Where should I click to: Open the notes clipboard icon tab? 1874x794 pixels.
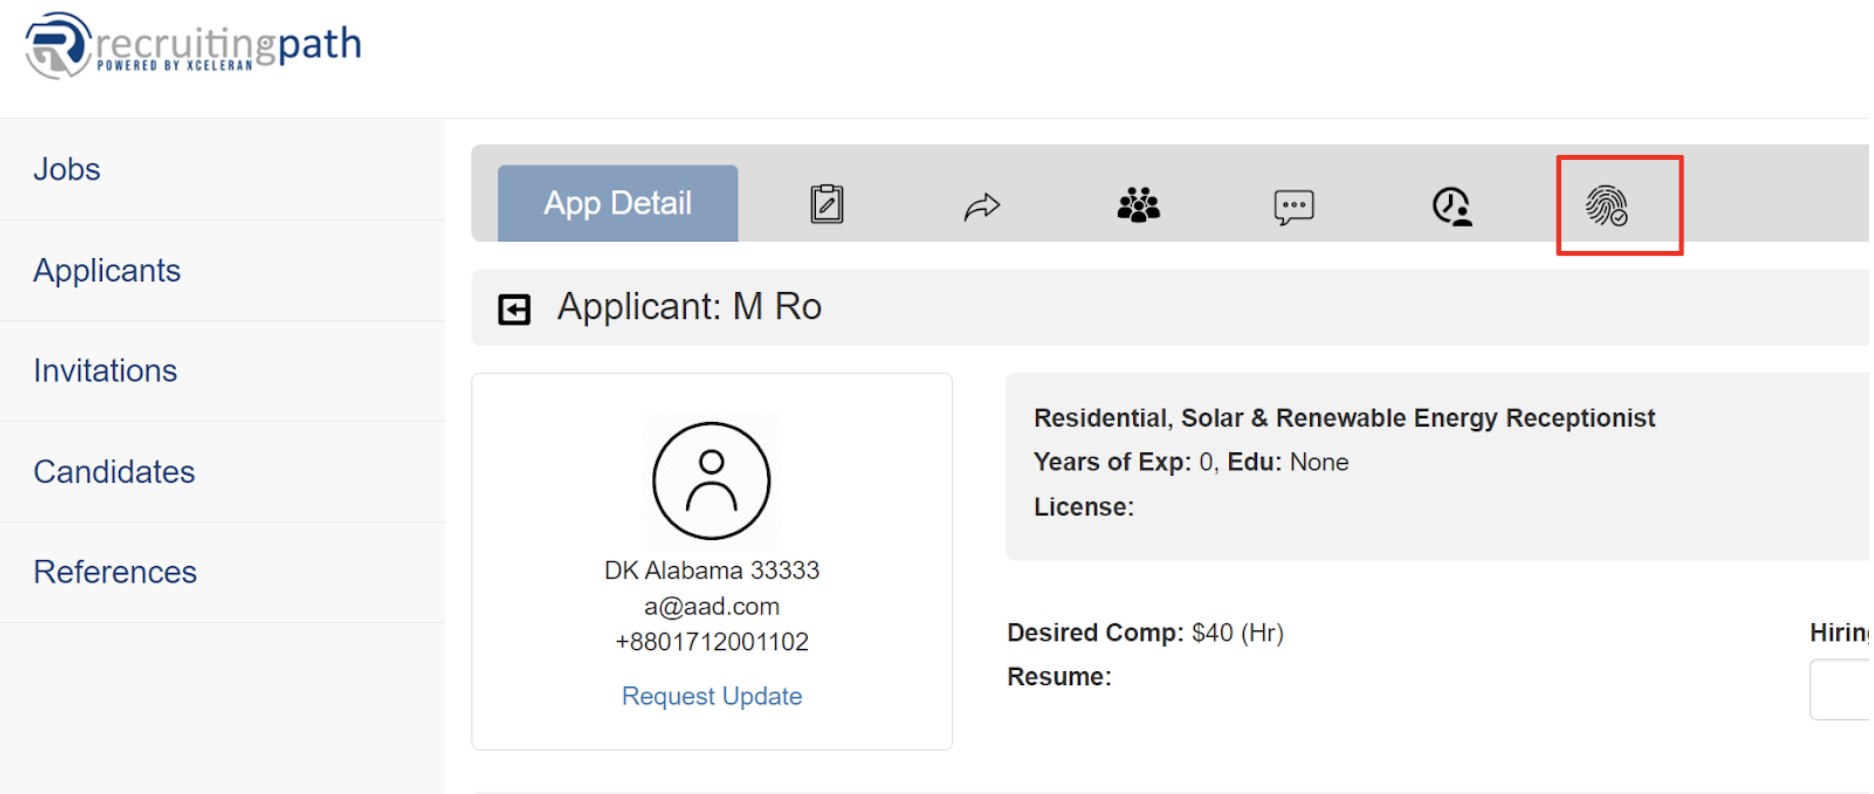pos(827,204)
